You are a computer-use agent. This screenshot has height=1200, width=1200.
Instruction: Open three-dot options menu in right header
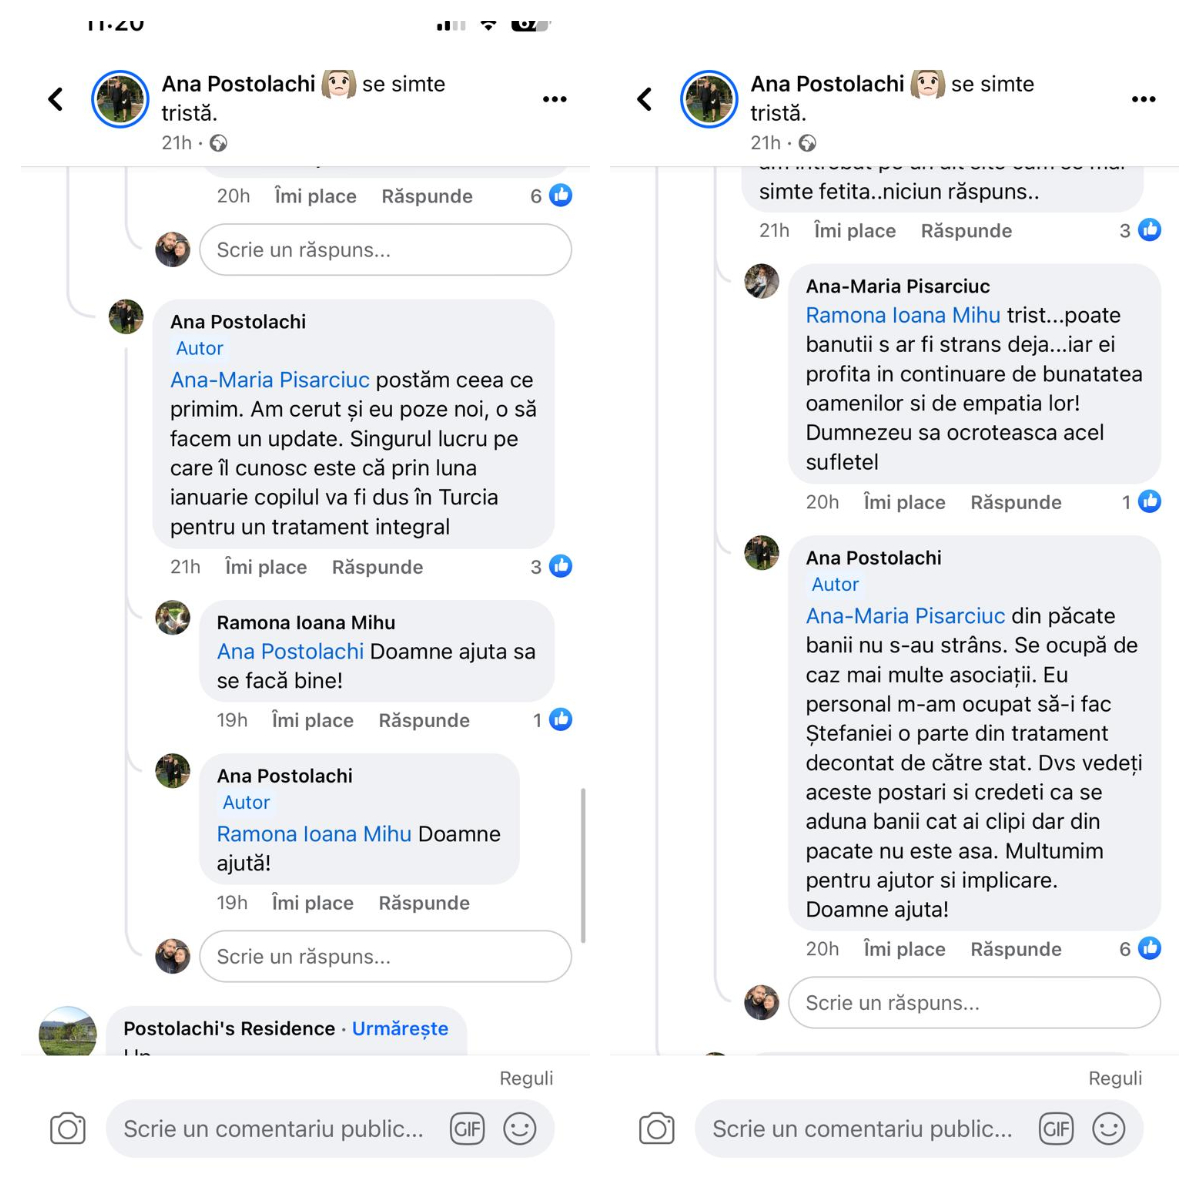tap(1144, 99)
